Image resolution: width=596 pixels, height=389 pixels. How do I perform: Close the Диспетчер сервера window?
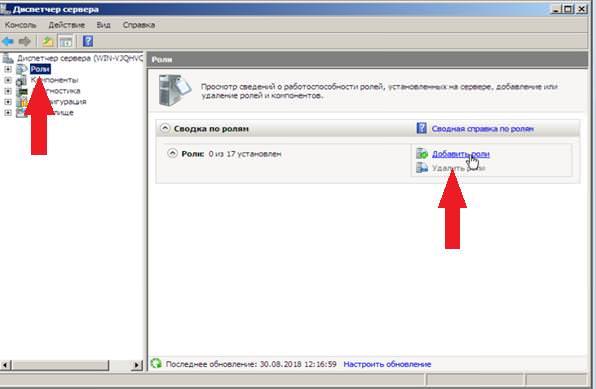tap(581, 9)
